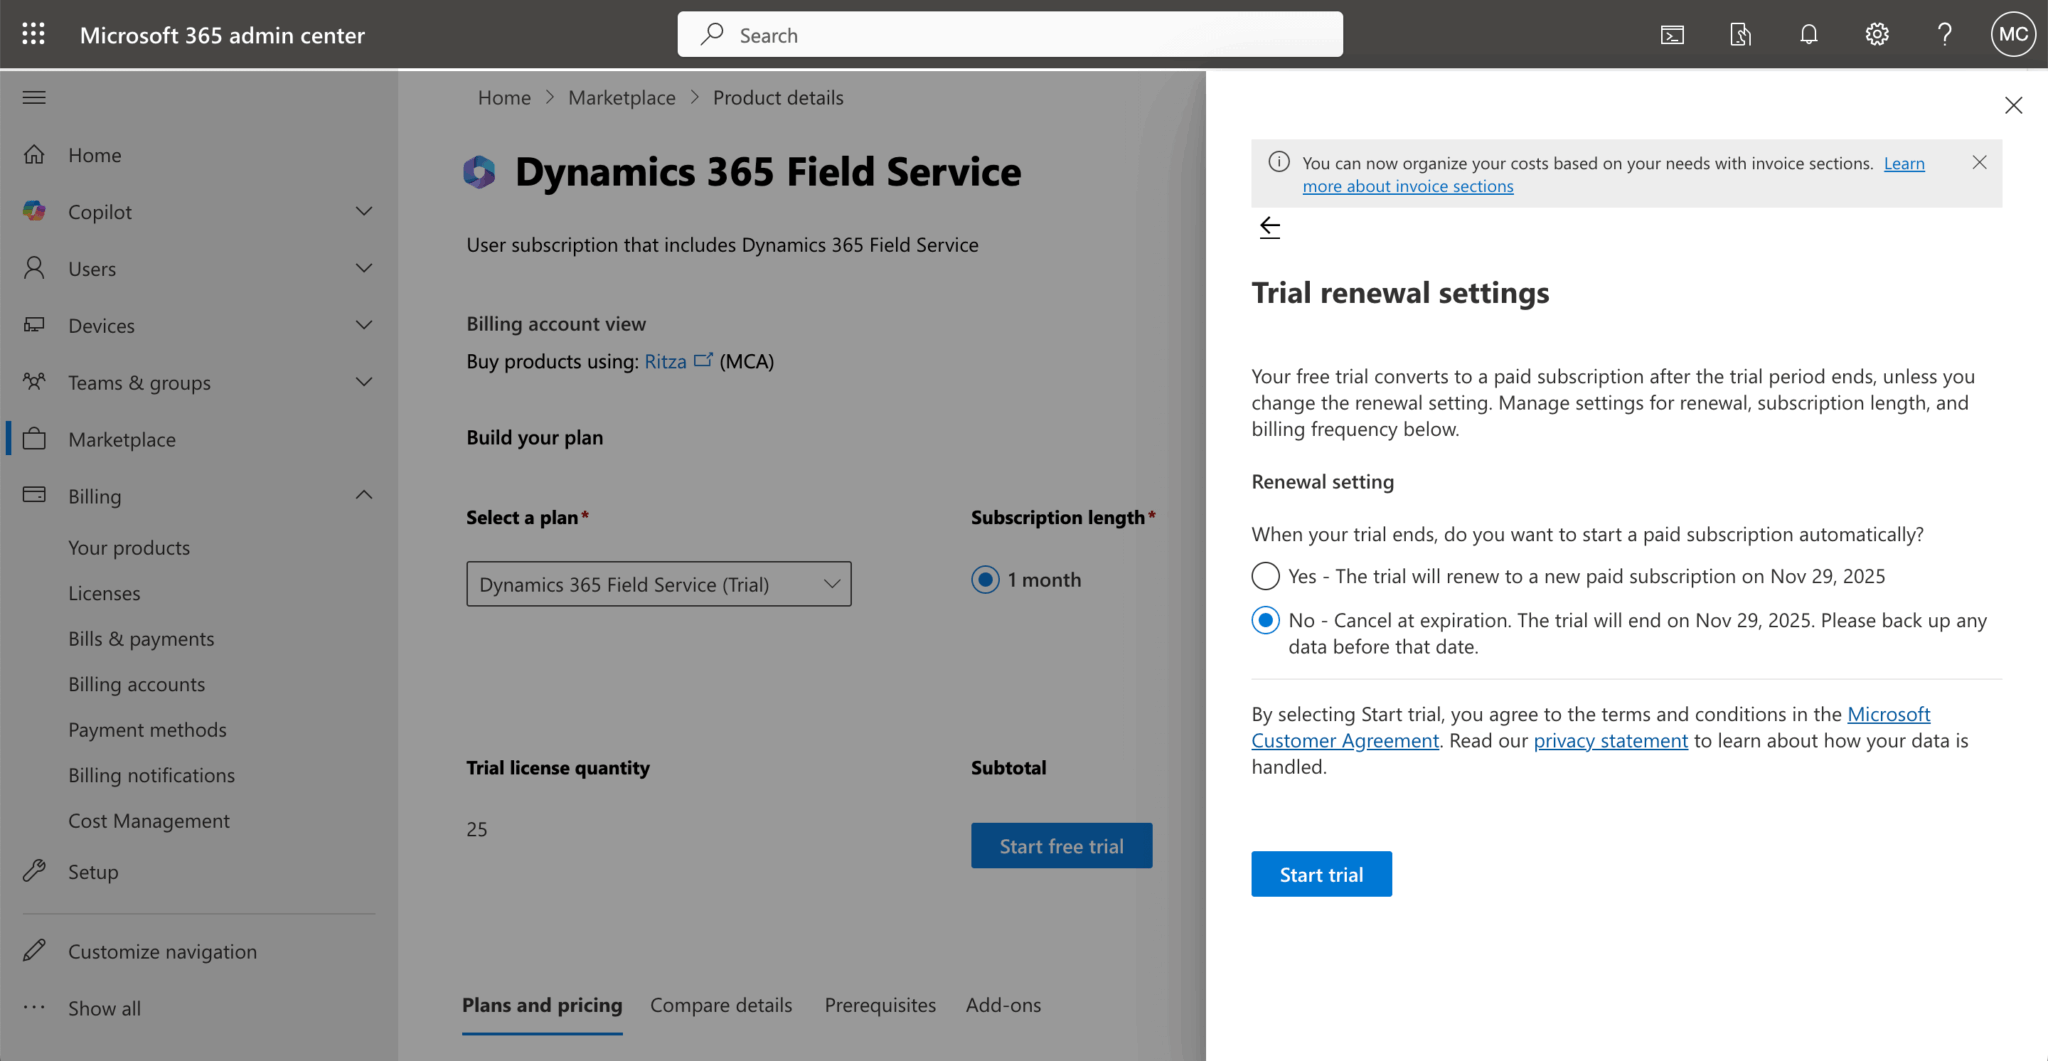
Task: Switch to the Compare details tab
Action: pyautogui.click(x=720, y=1005)
